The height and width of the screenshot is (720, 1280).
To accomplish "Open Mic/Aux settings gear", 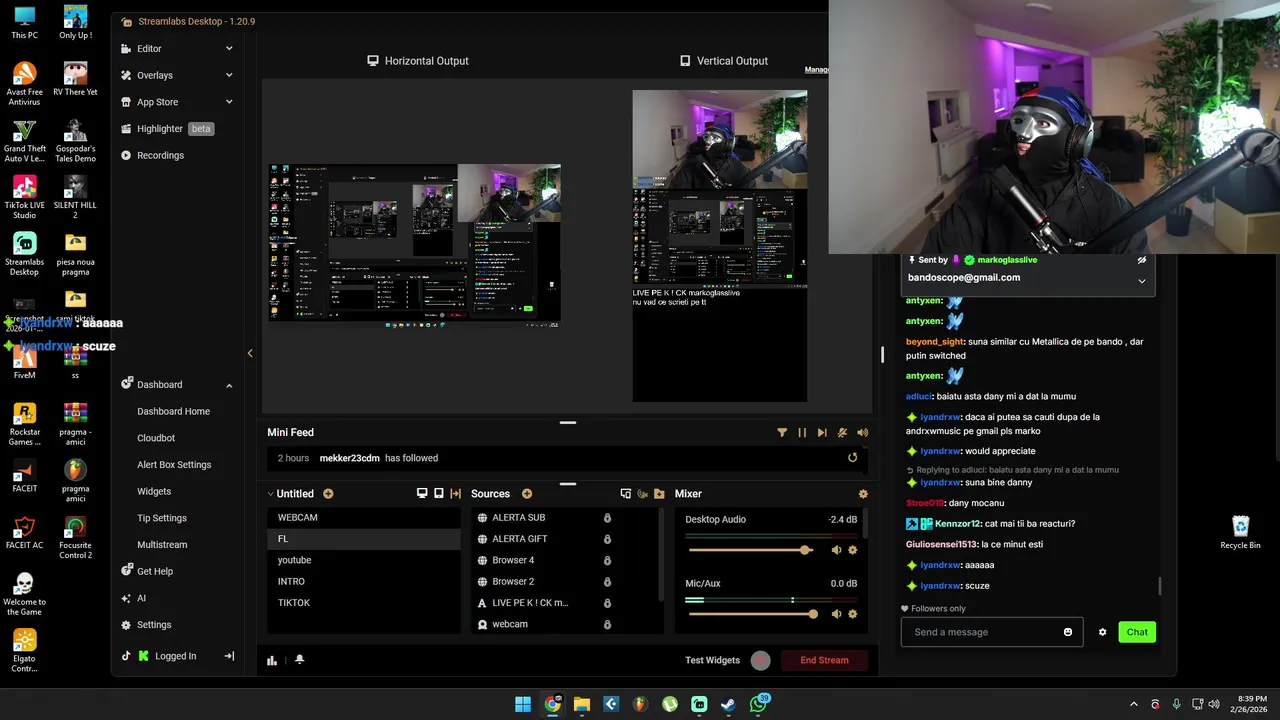I will click(853, 614).
